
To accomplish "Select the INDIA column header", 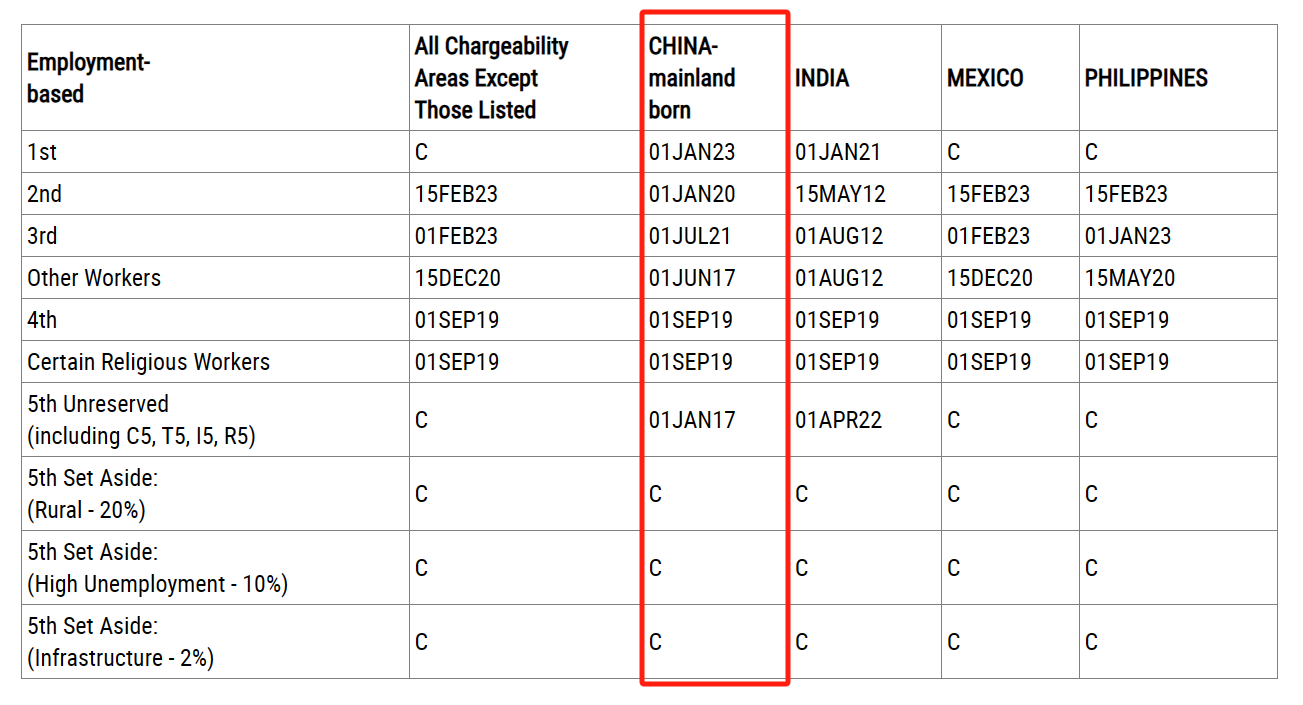I will point(822,78).
